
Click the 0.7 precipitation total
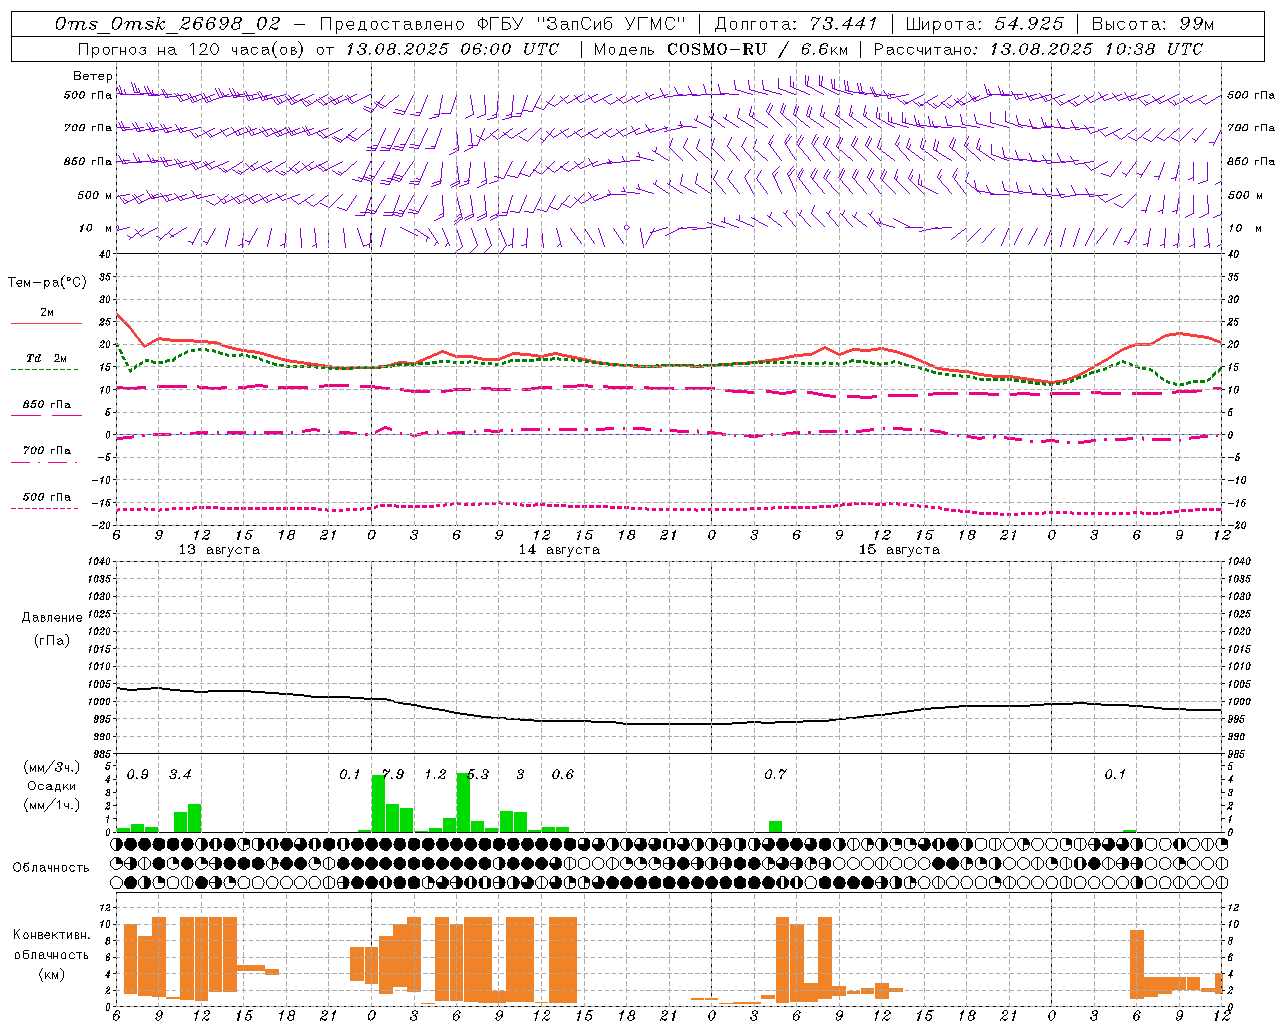pos(775,774)
